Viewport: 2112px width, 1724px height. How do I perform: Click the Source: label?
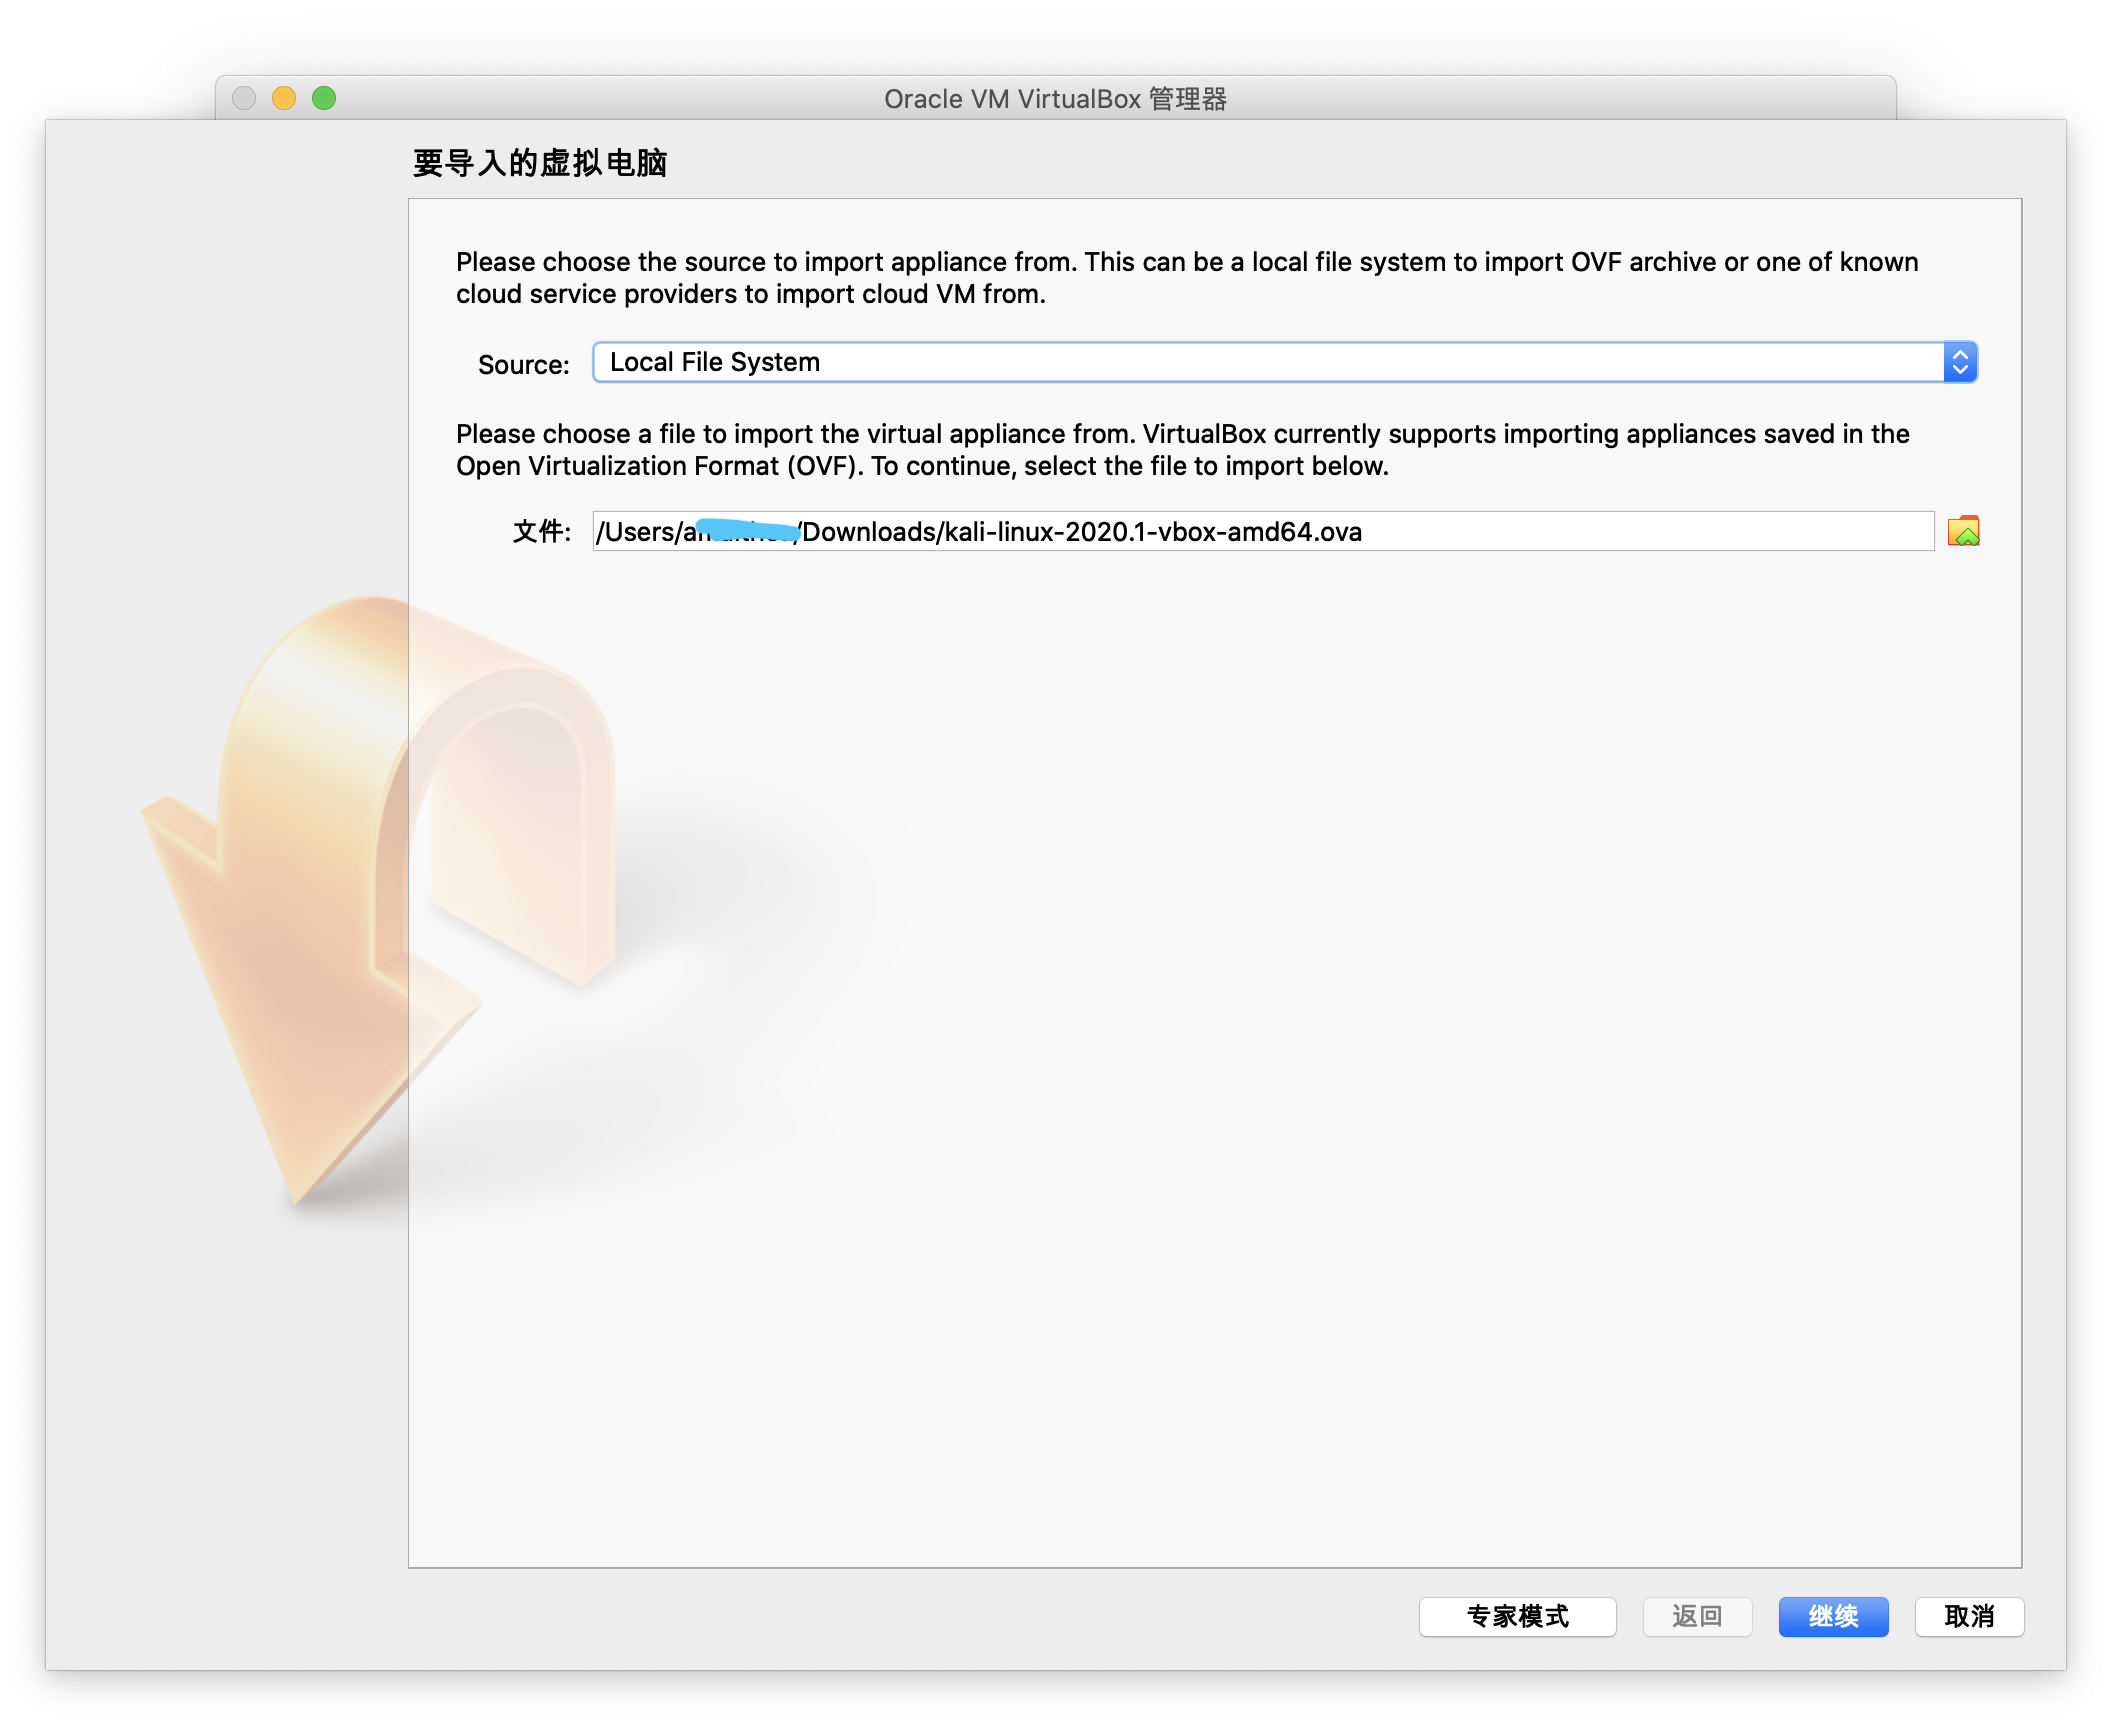(524, 364)
